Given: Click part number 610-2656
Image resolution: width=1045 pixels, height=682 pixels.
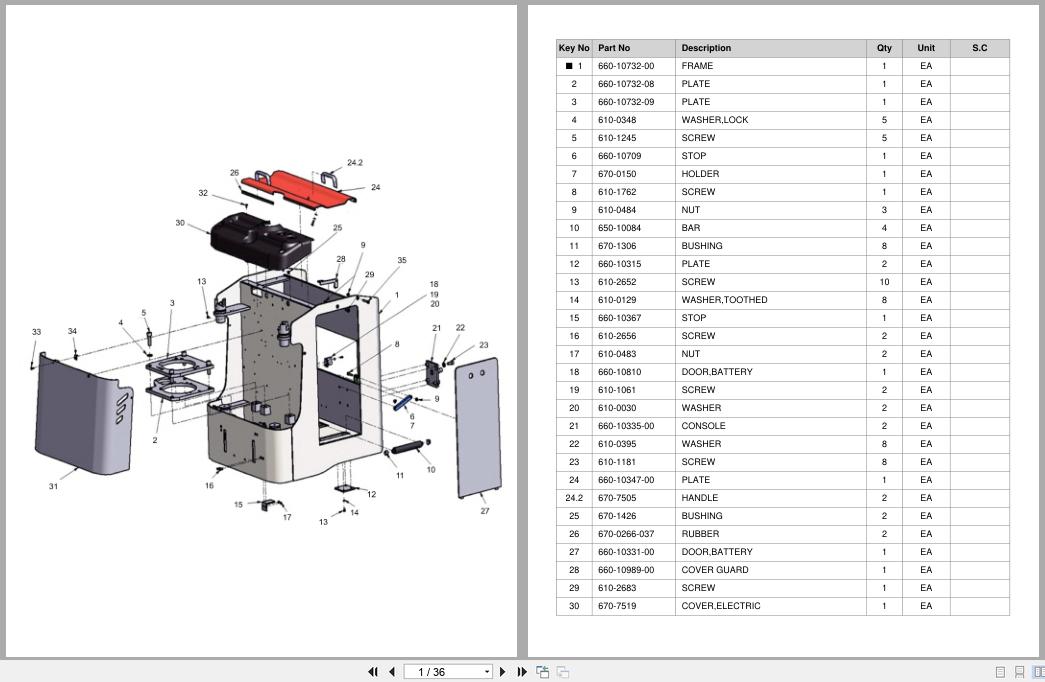Looking at the screenshot, I should coord(617,336).
